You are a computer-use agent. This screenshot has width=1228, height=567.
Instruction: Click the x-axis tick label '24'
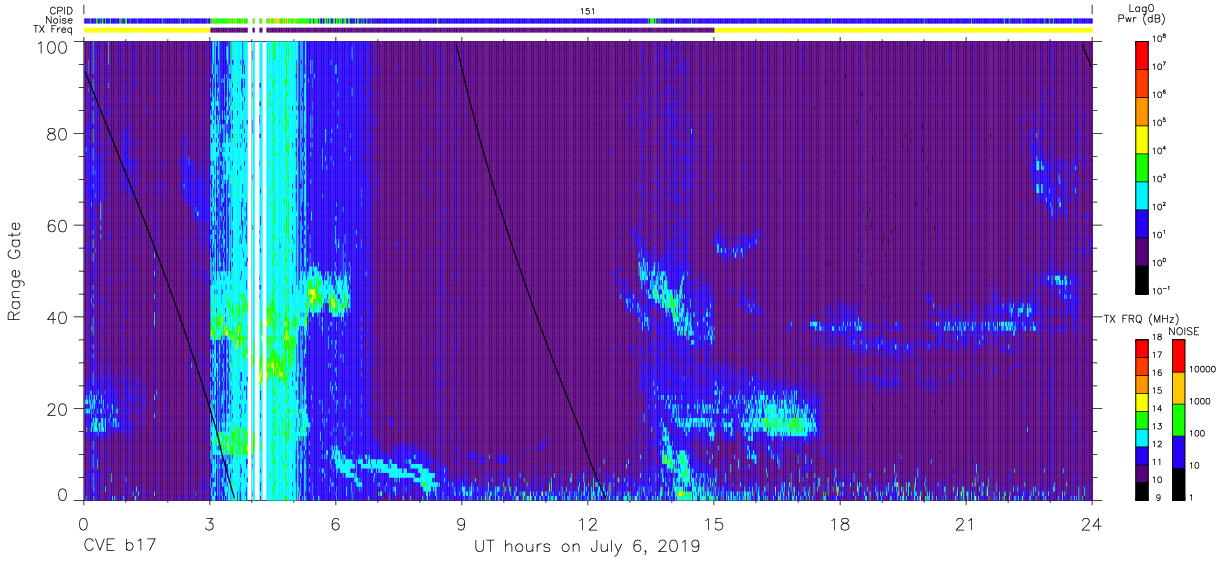tap(1092, 525)
